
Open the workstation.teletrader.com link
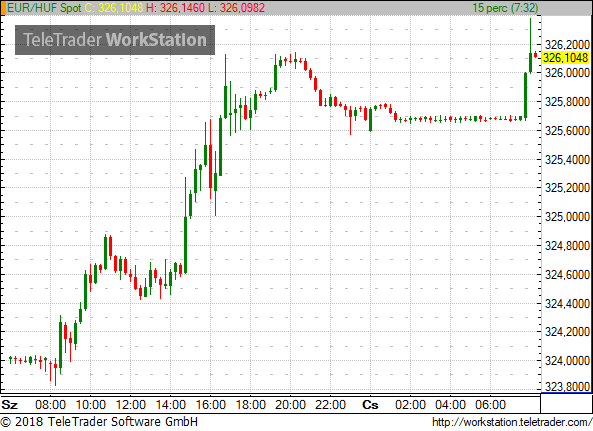point(512,422)
